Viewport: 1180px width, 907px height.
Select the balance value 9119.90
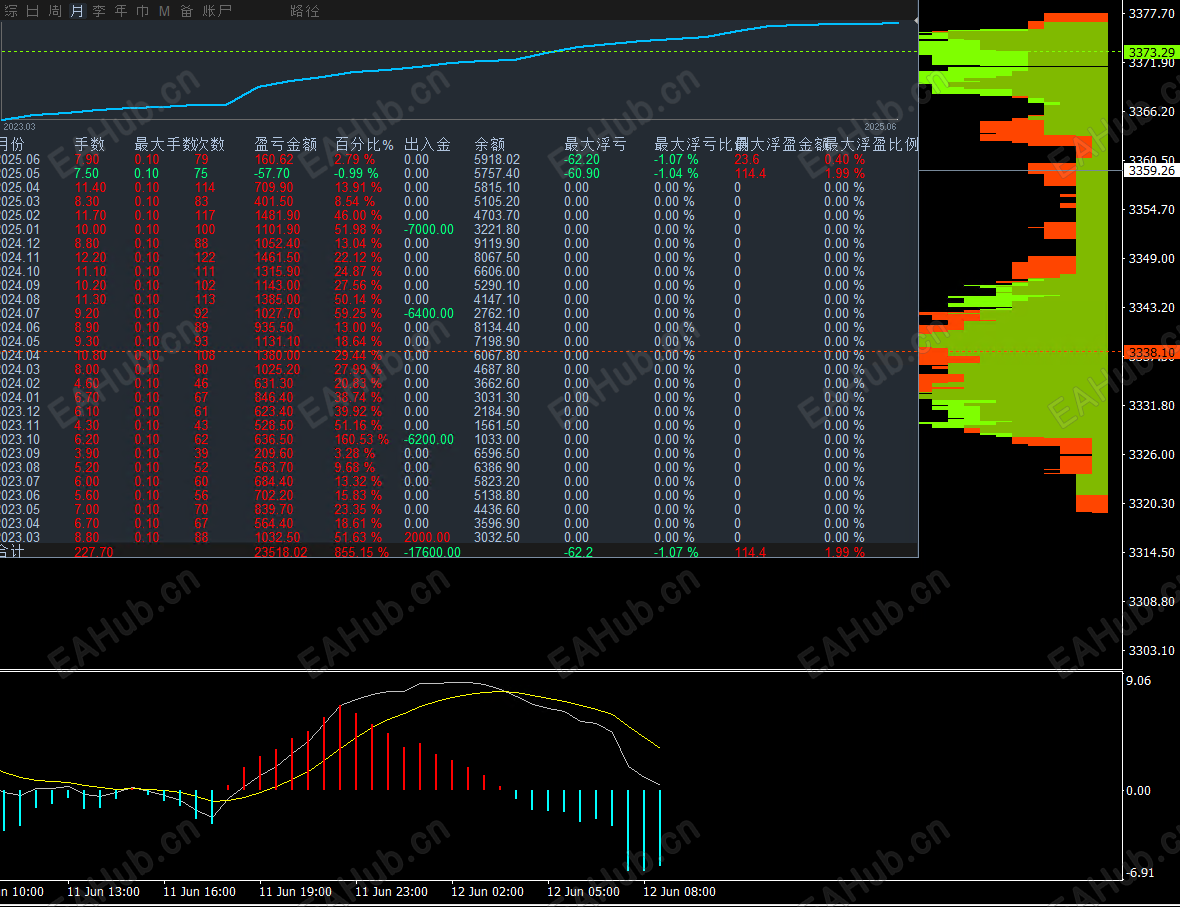click(x=497, y=244)
